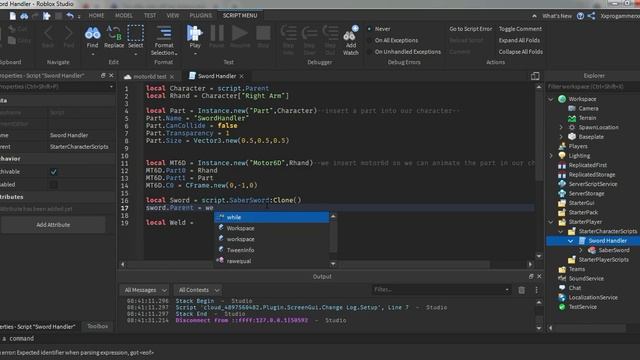Open the HOME ribbon tab

(96, 16)
